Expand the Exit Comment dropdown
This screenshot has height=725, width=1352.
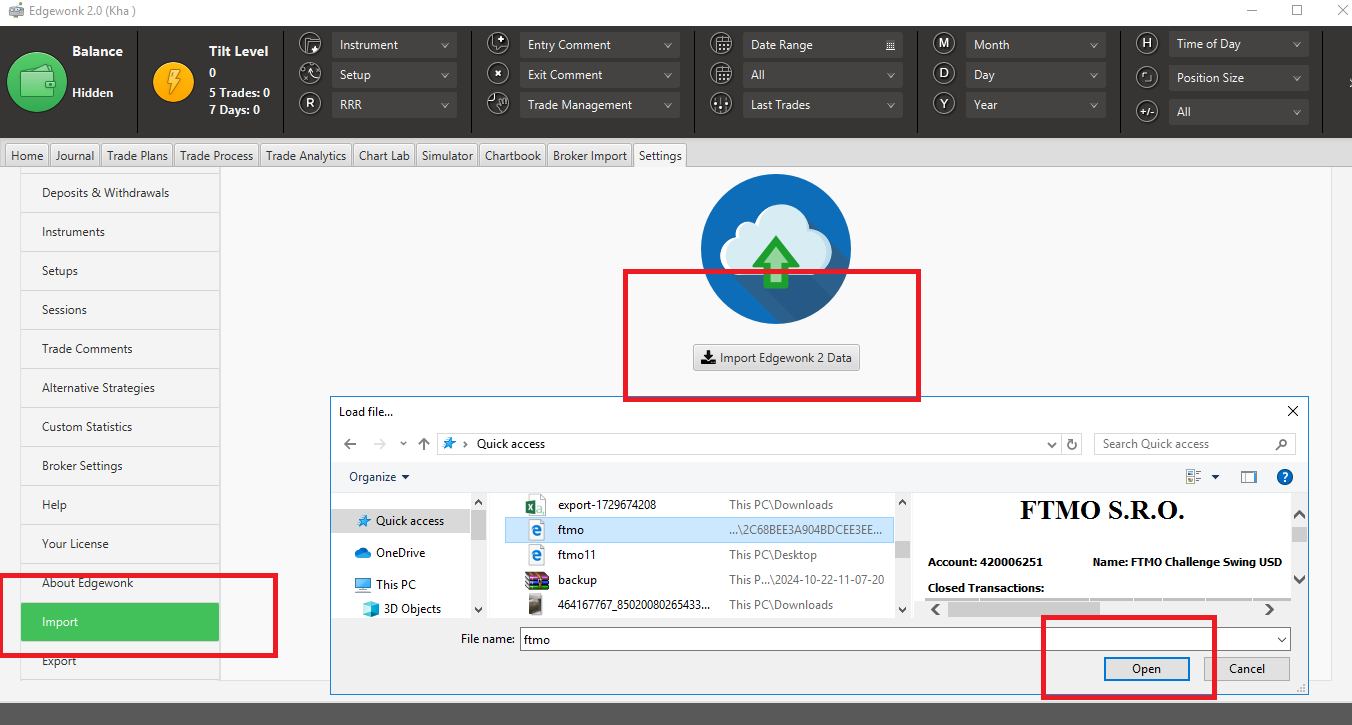[599, 75]
